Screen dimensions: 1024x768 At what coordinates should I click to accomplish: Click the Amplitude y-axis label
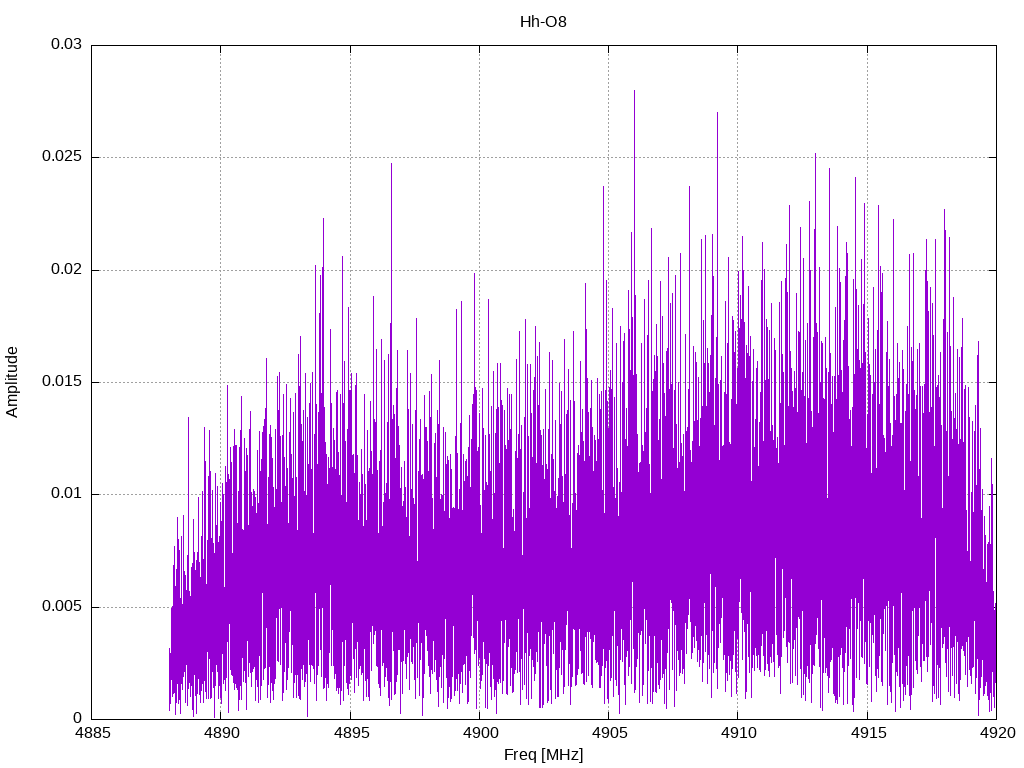pos(12,382)
